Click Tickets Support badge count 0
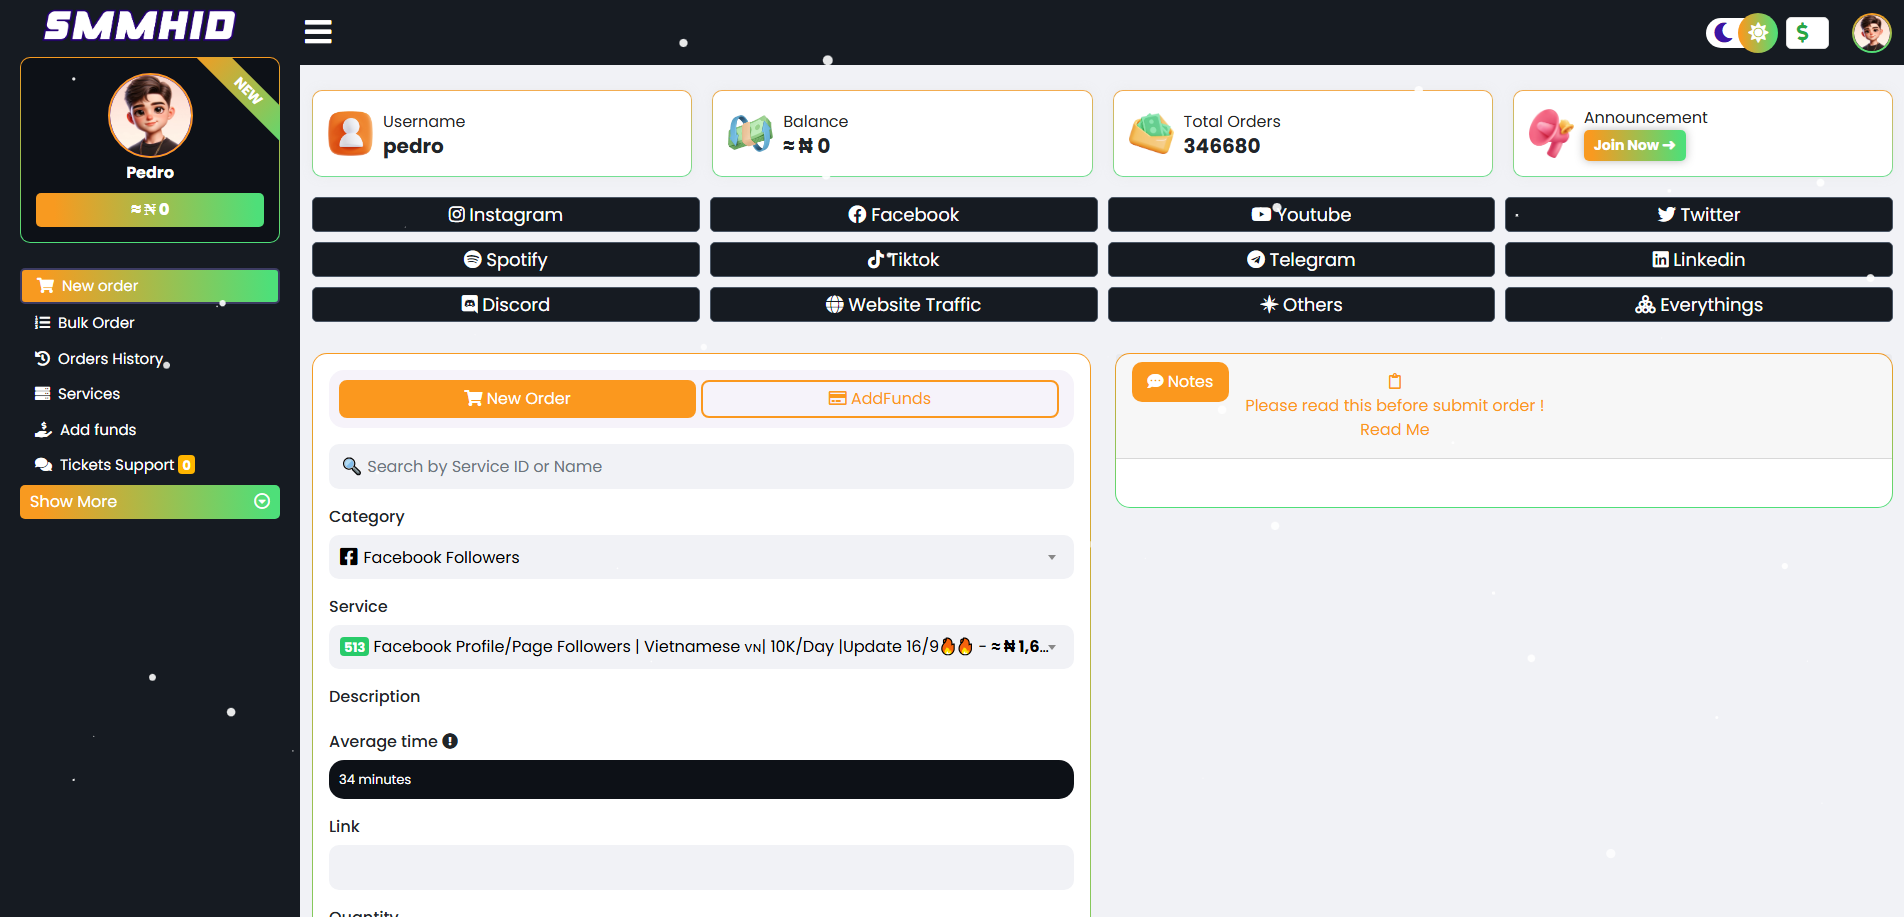1904x917 pixels. [x=186, y=465]
